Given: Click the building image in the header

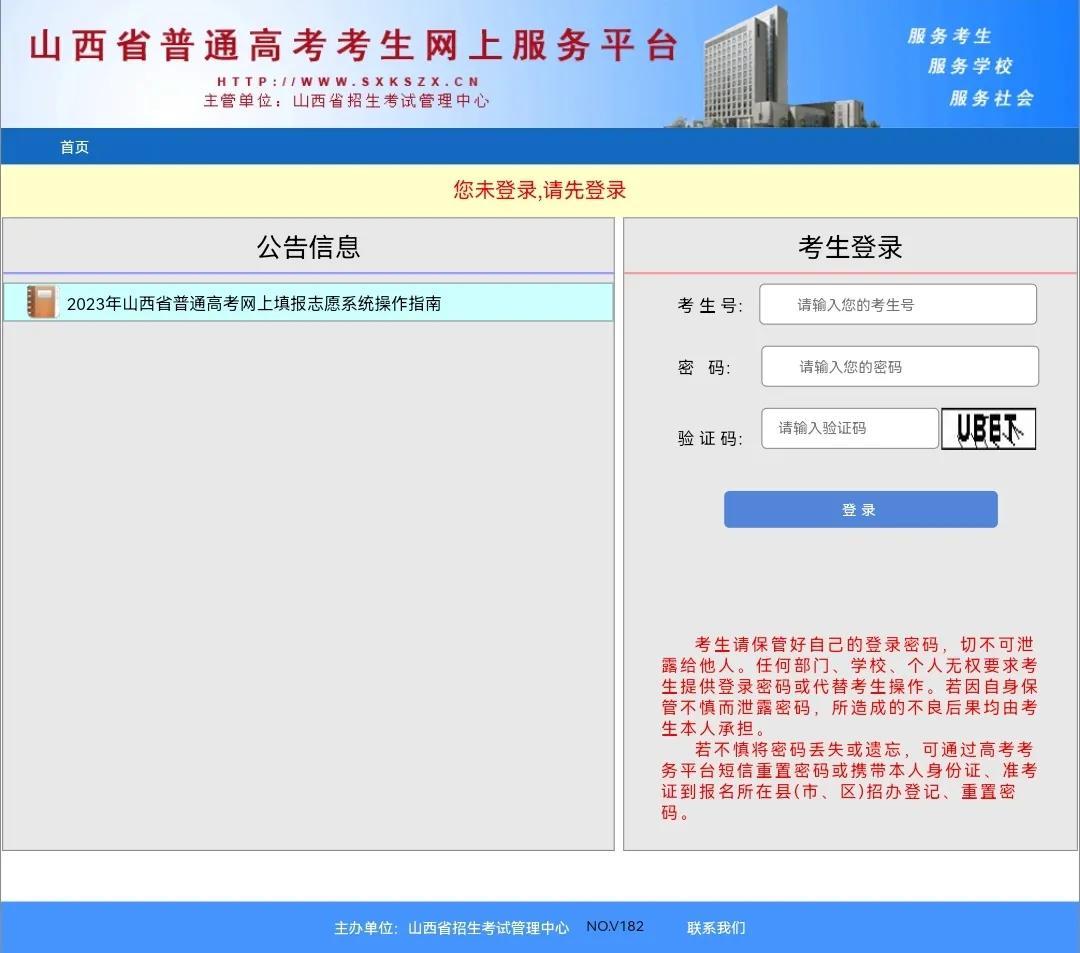Looking at the screenshot, I should point(745,63).
